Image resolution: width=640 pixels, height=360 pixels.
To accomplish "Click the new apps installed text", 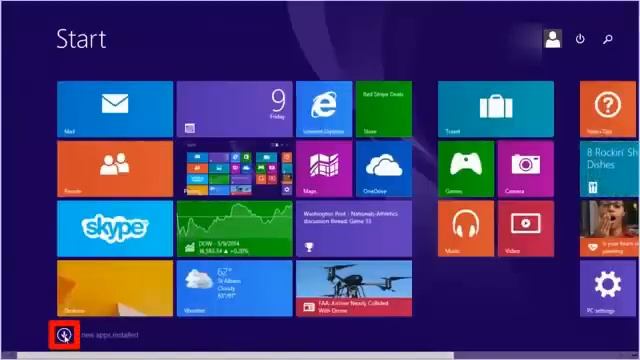I will tap(110, 335).
